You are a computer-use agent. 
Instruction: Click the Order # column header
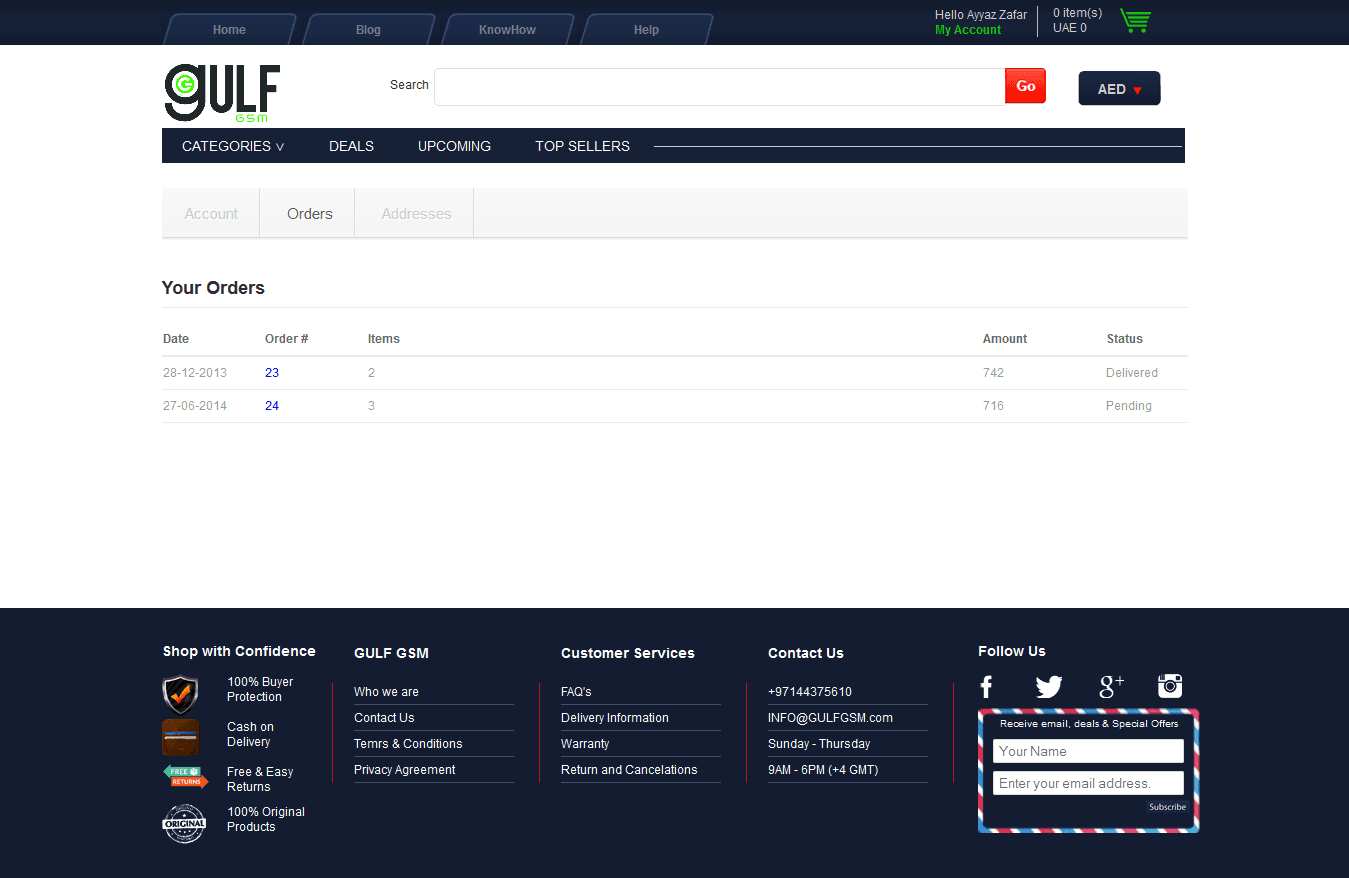[x=286, y=339]
